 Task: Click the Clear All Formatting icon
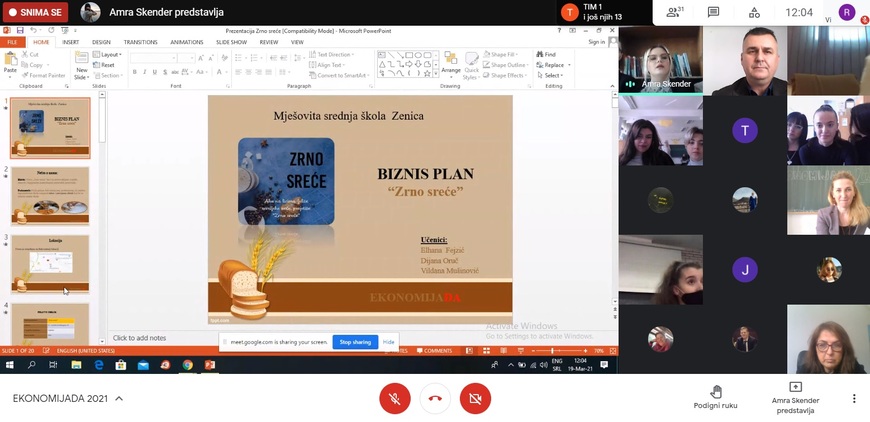[224, 58]
